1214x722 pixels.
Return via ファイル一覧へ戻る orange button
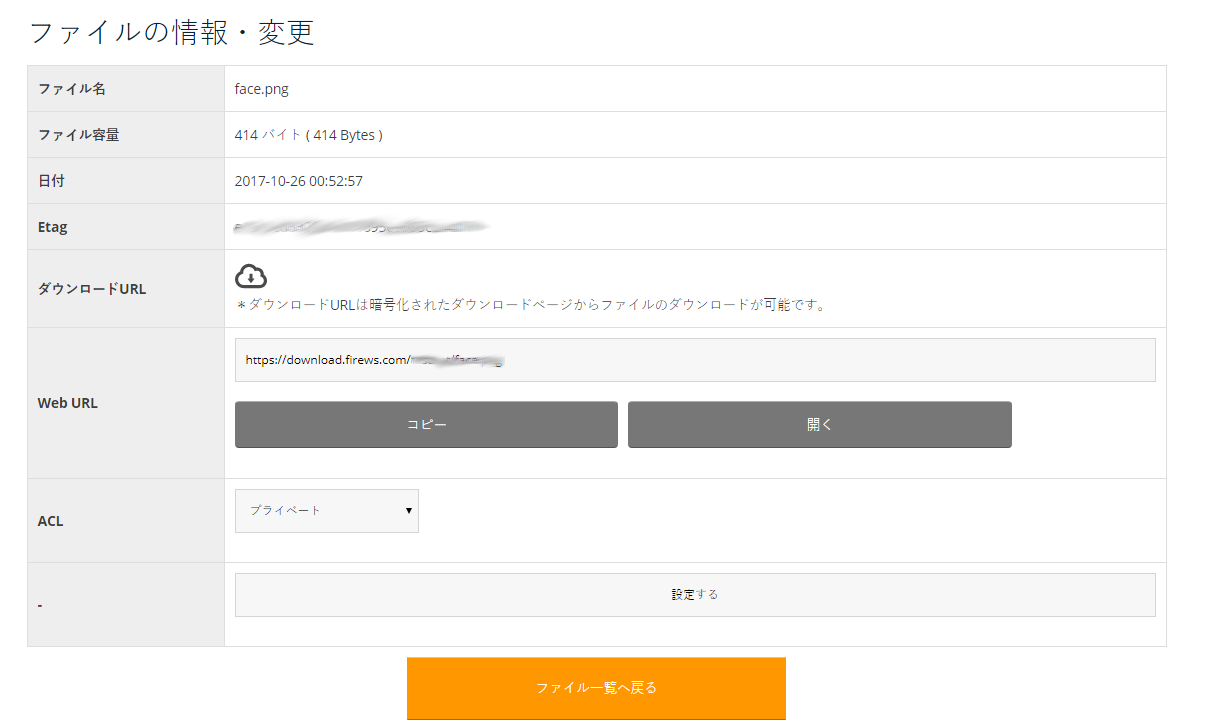(596, 688)
